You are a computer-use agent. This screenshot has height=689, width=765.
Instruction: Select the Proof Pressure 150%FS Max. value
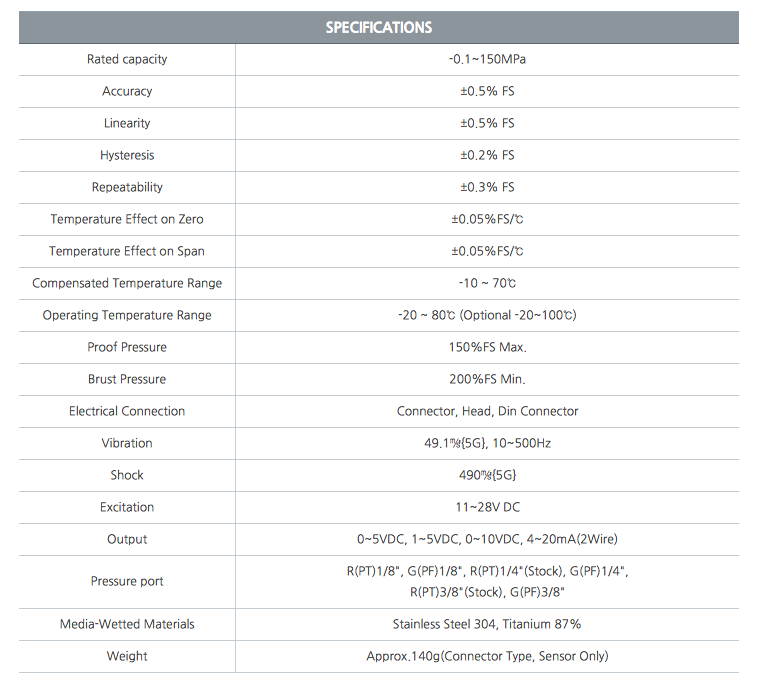[487, 347]
